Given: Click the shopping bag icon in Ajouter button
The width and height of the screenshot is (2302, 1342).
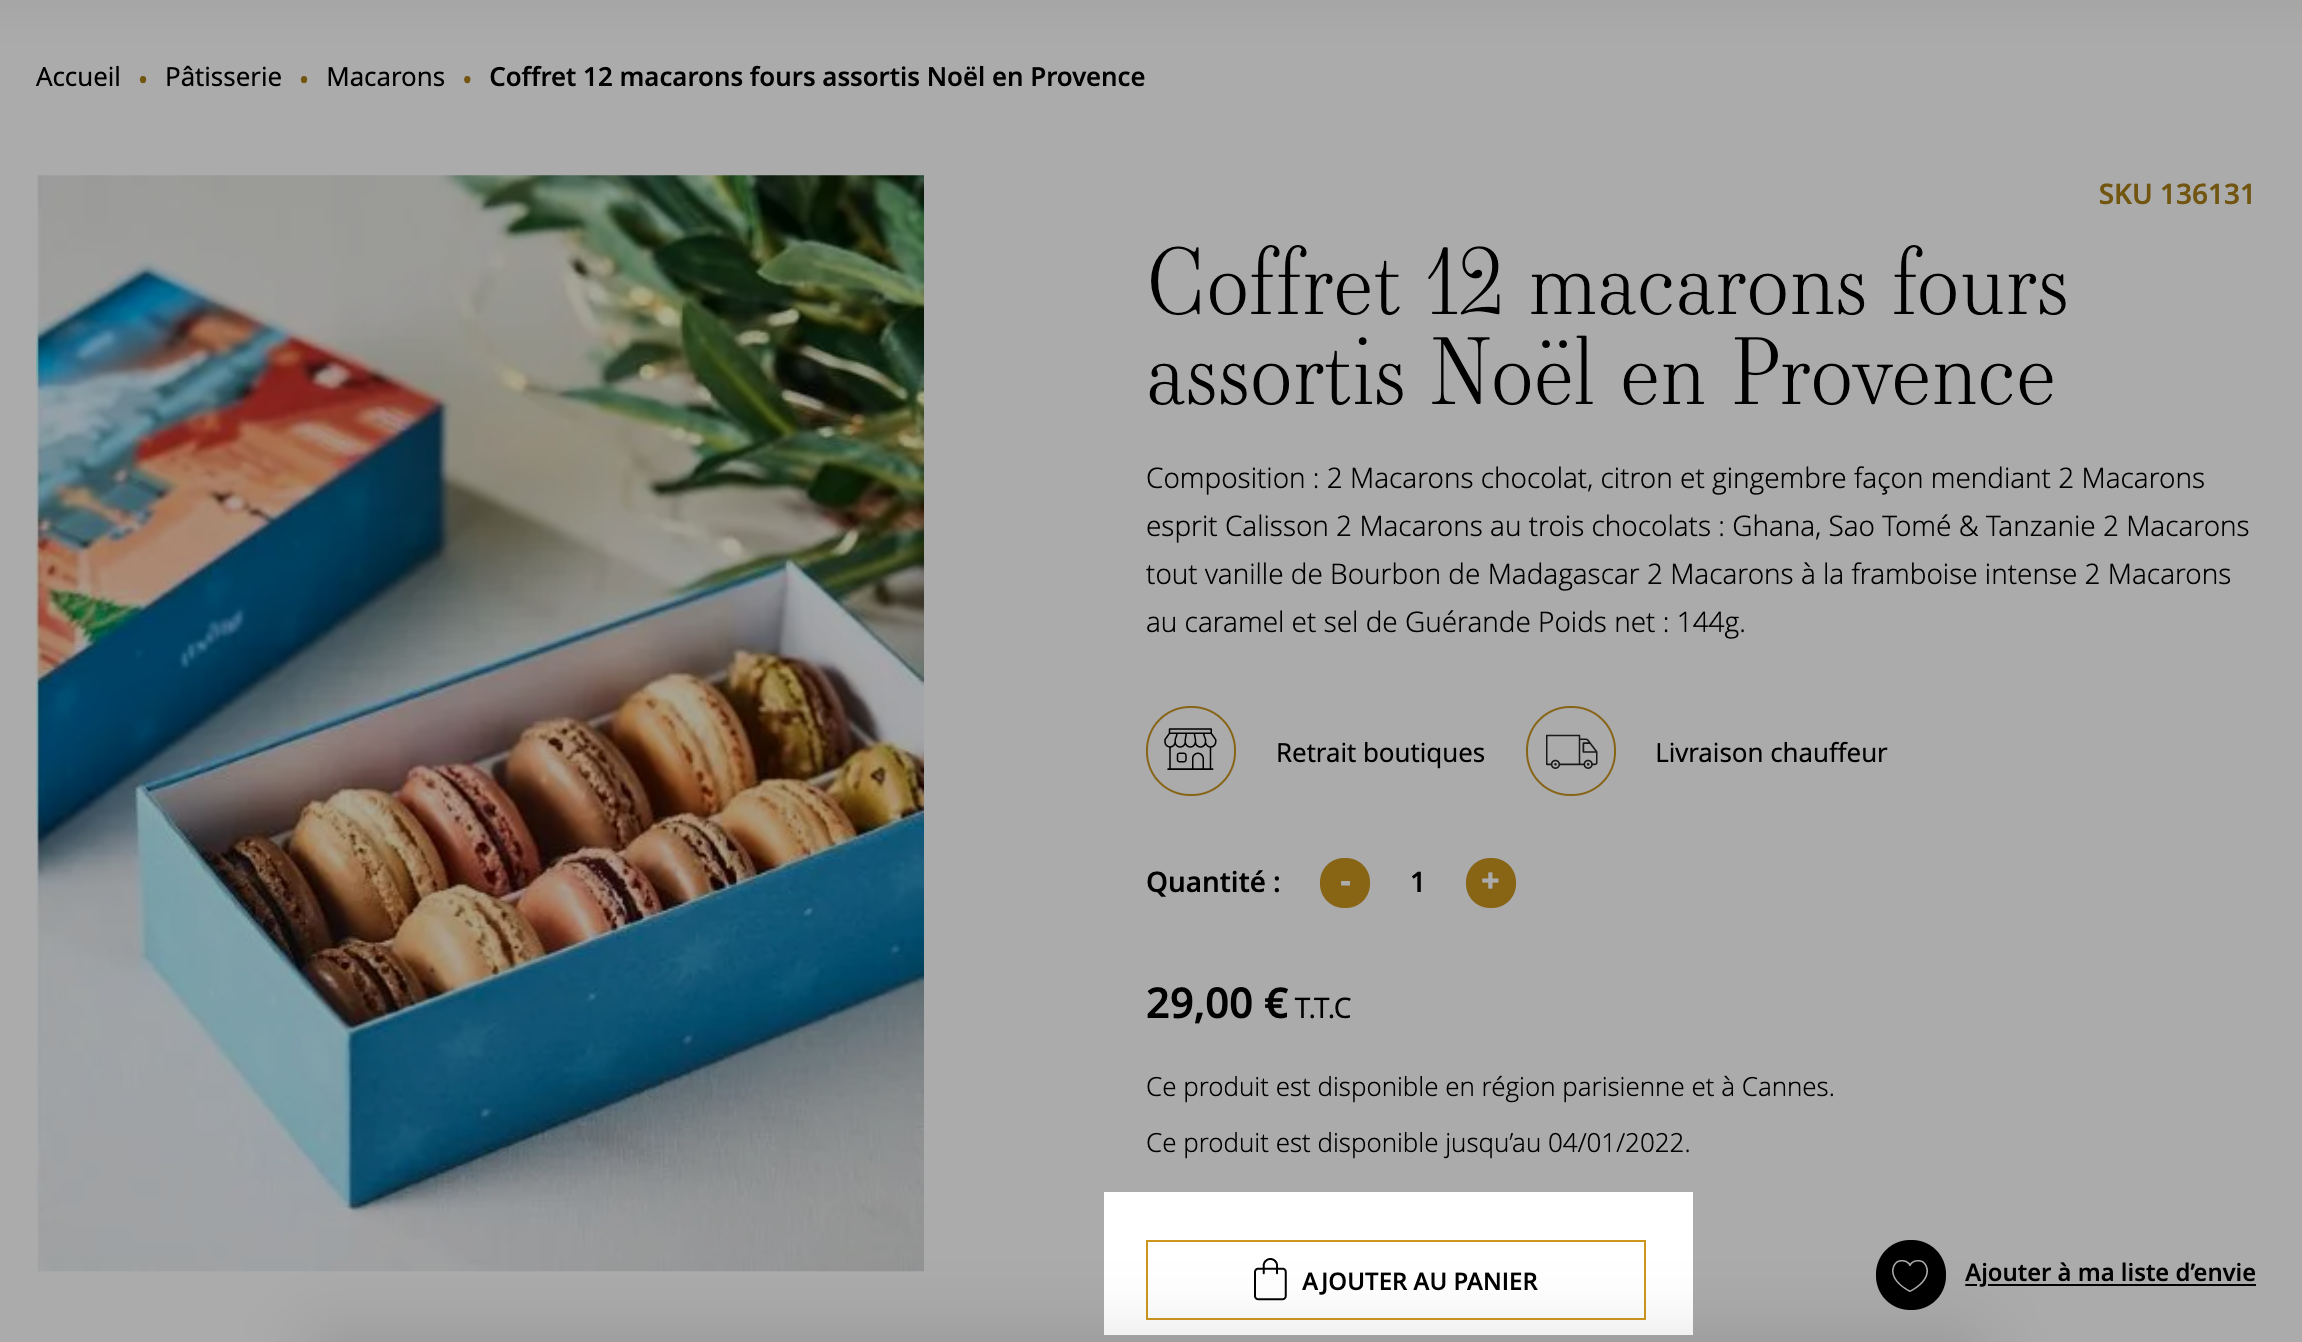Looking at the screenshot, I should [x=1270, y=1279].
